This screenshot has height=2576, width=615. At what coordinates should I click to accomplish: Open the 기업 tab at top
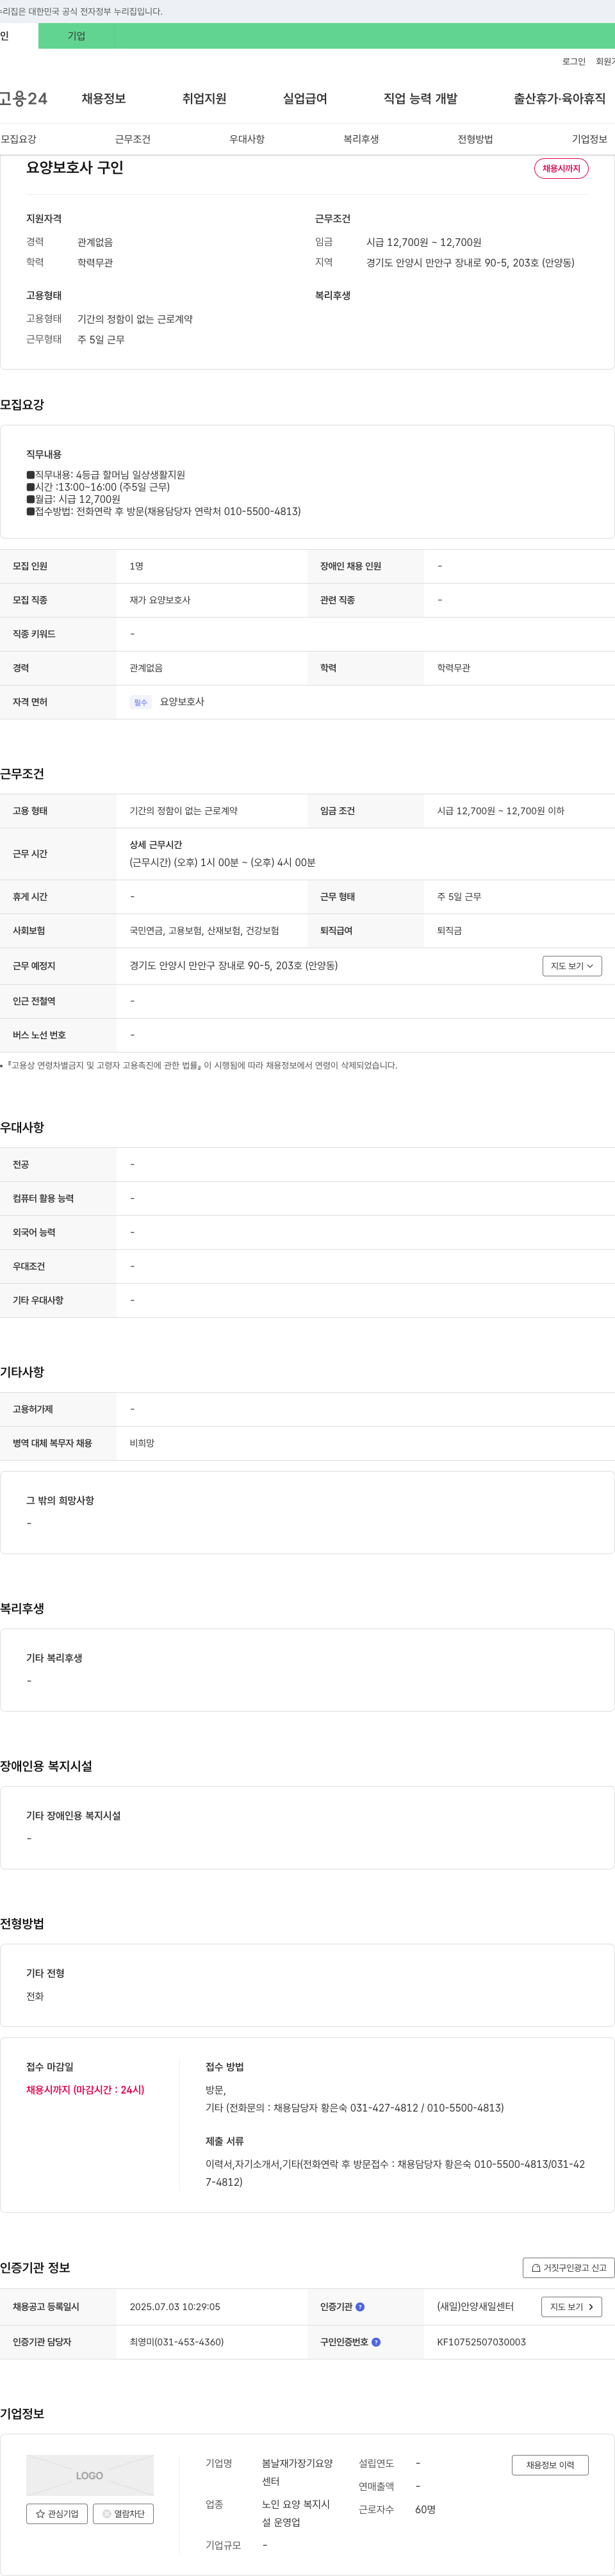tap(76, 36)
